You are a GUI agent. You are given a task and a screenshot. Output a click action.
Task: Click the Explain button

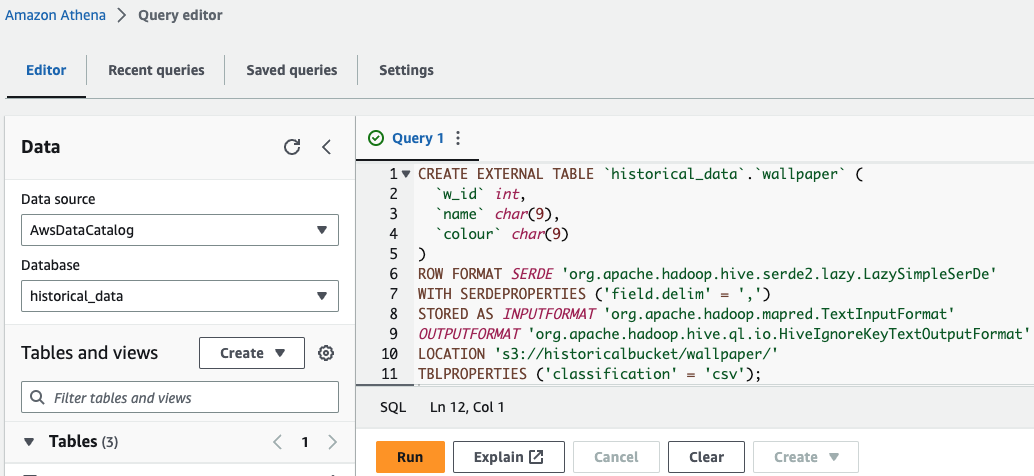[509, 457]
